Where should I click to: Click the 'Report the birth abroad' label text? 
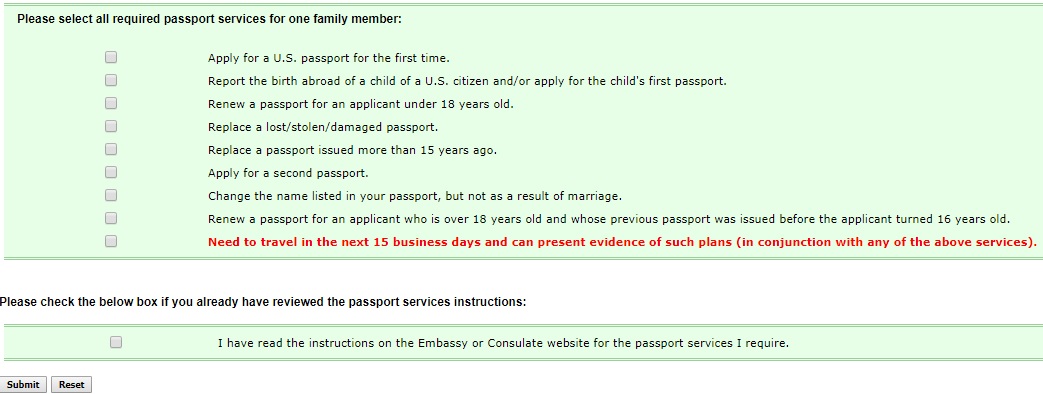coord(467,82)
